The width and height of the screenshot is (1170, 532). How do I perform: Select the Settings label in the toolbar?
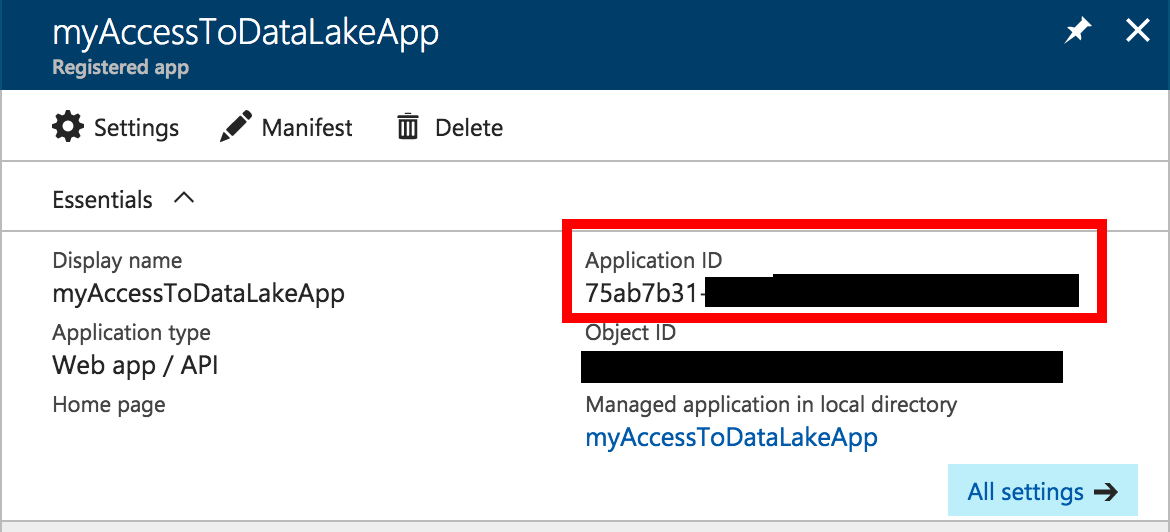click(x=137, y=128)
